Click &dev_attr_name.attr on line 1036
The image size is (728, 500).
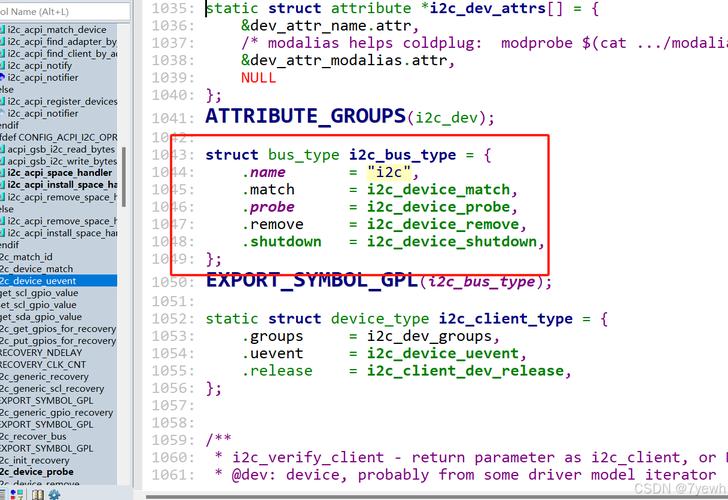(x=325, y=26)
